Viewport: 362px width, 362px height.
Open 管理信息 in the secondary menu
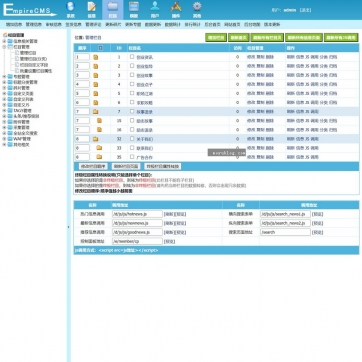point(34,25)
